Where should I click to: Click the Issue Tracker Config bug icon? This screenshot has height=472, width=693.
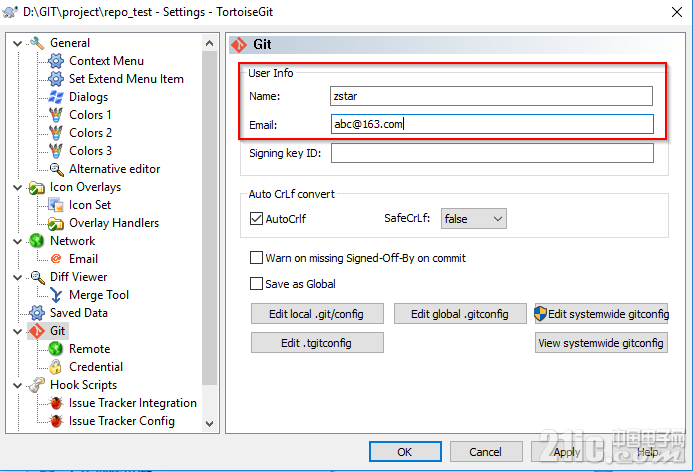coord(56,421)
